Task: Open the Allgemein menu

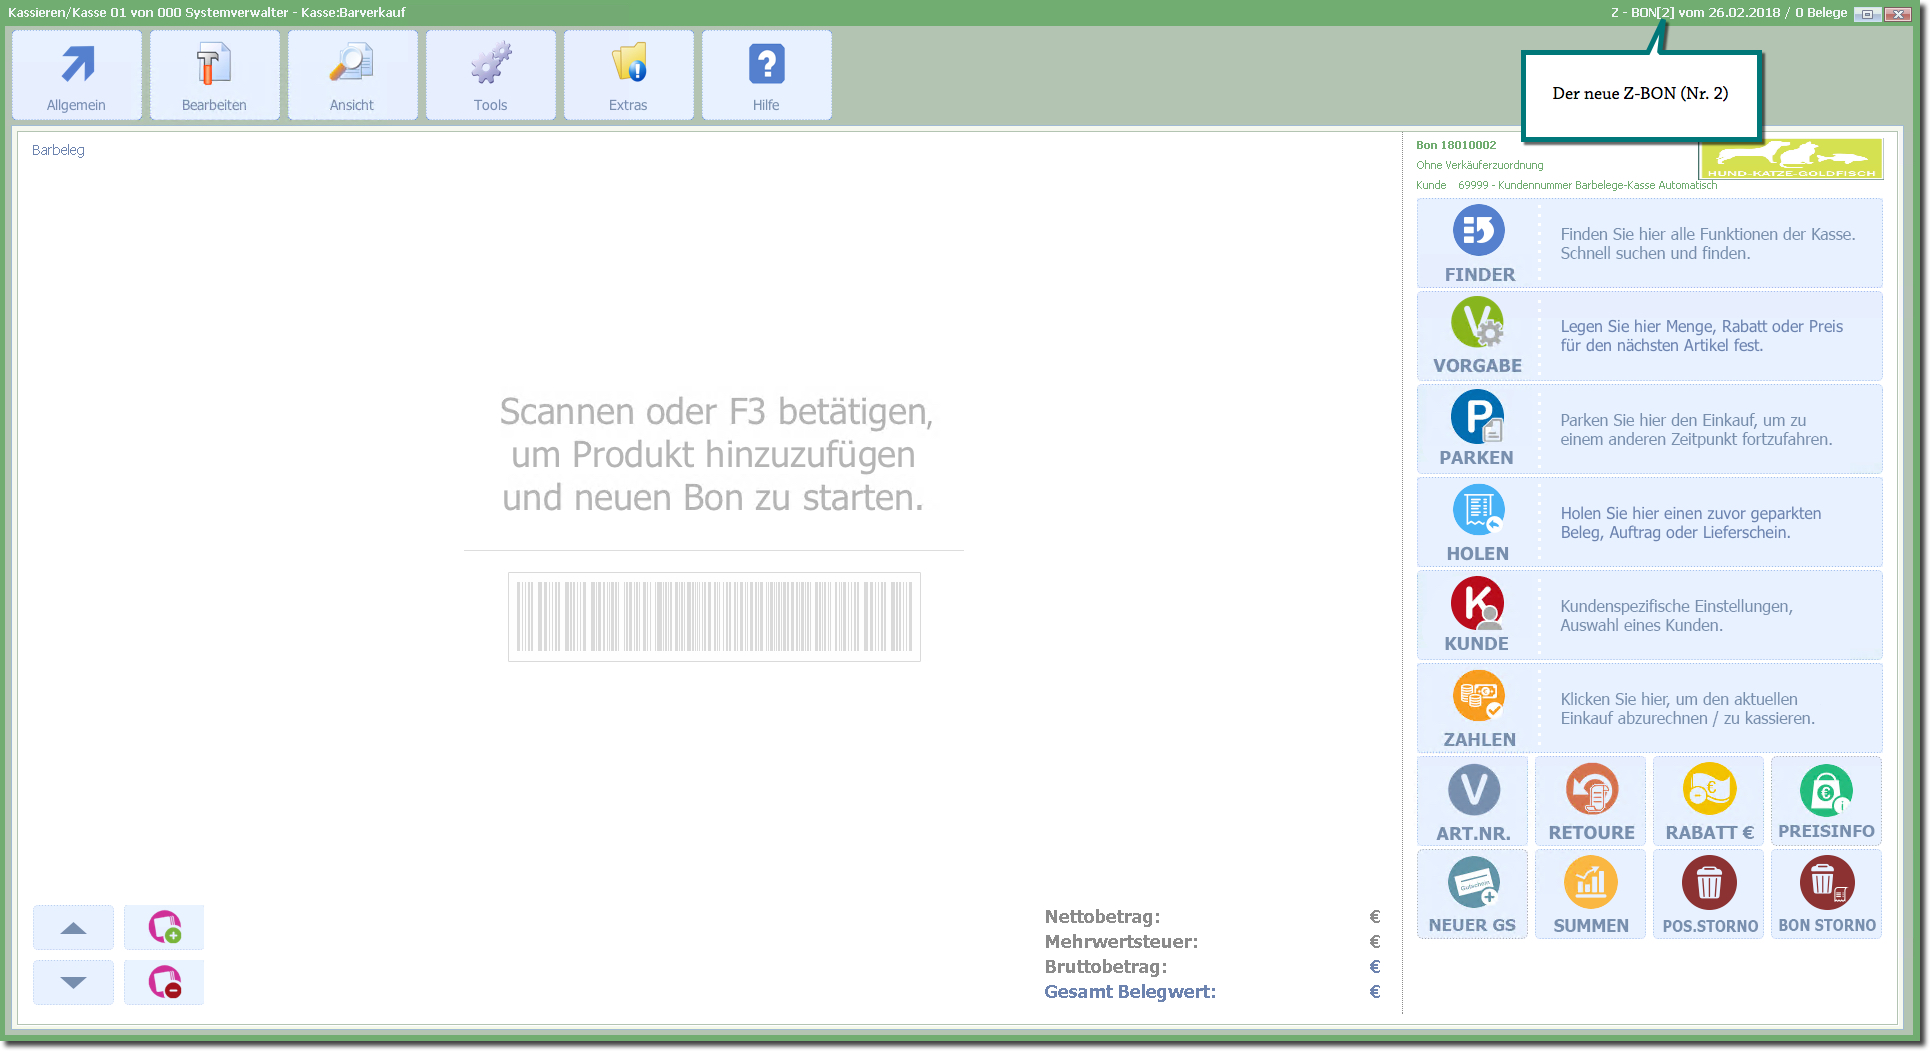Action: click(77, 76)
